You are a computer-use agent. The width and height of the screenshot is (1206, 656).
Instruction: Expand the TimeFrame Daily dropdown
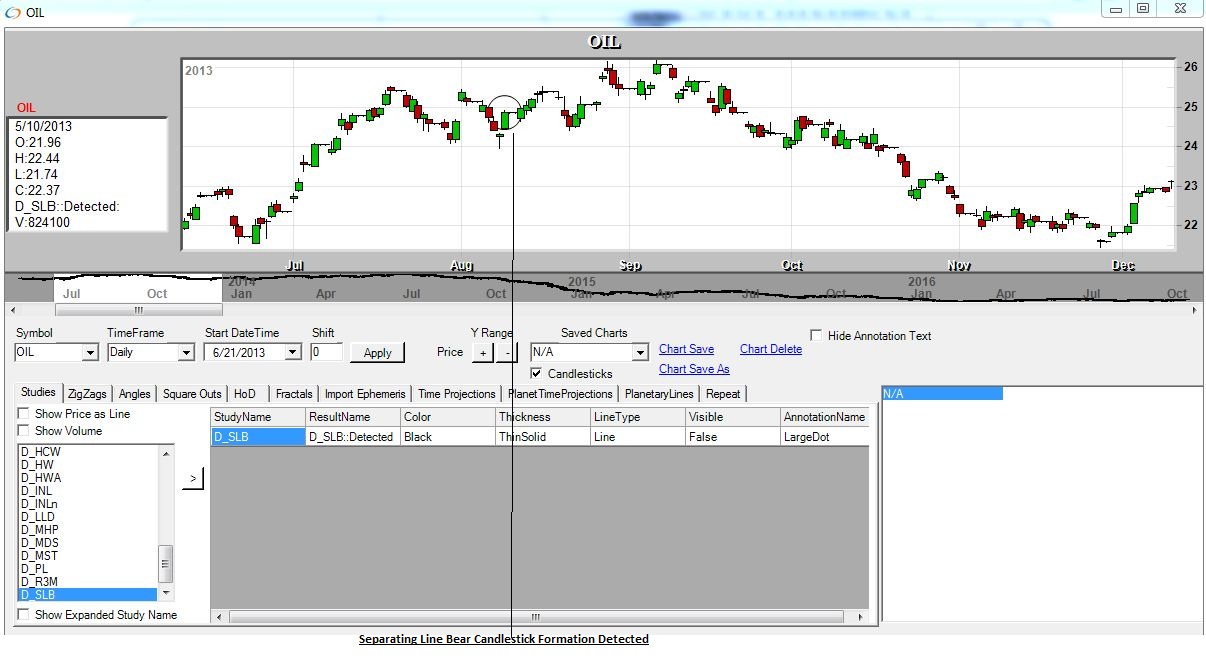[x=185, y=352]
